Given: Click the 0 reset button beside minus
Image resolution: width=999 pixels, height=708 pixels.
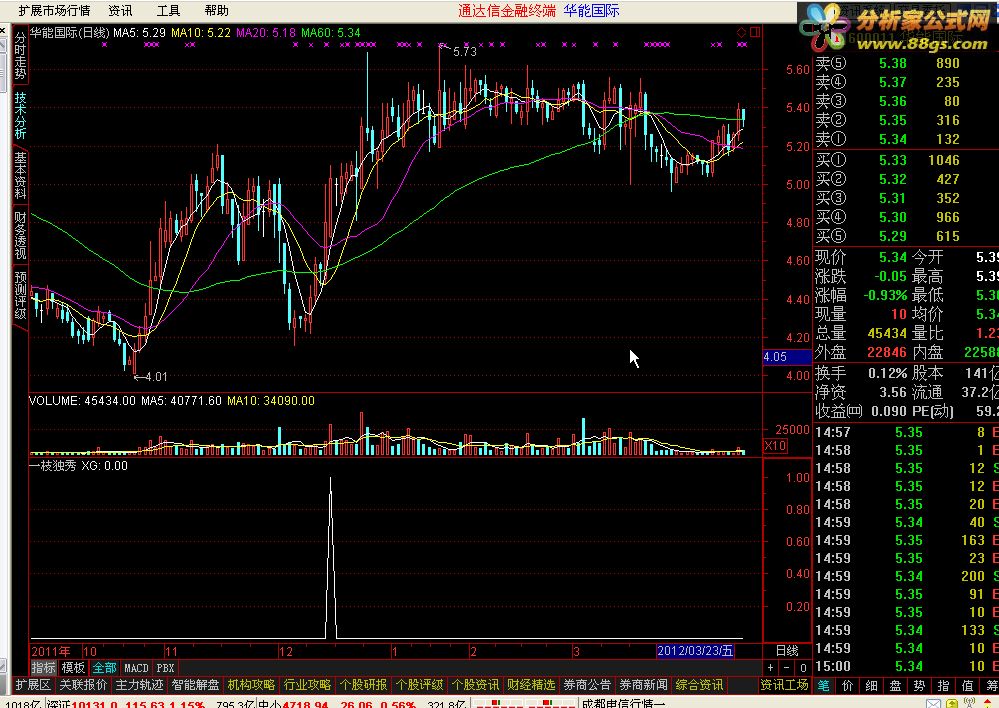Looking at the screenshot, I should click(x=803, y=668).
